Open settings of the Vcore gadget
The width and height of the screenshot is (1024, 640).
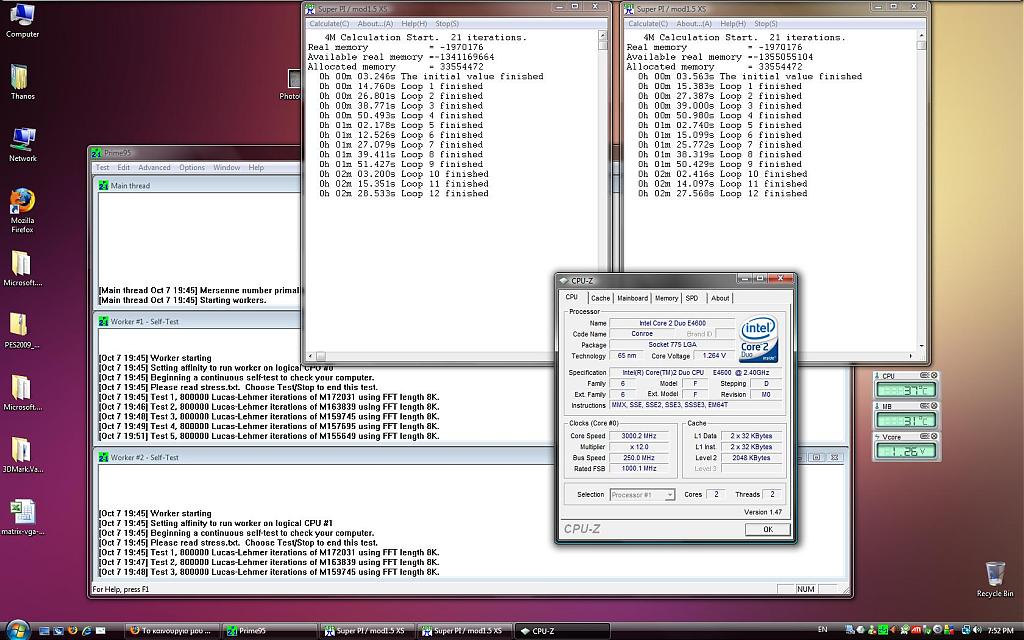click(924, 436)
